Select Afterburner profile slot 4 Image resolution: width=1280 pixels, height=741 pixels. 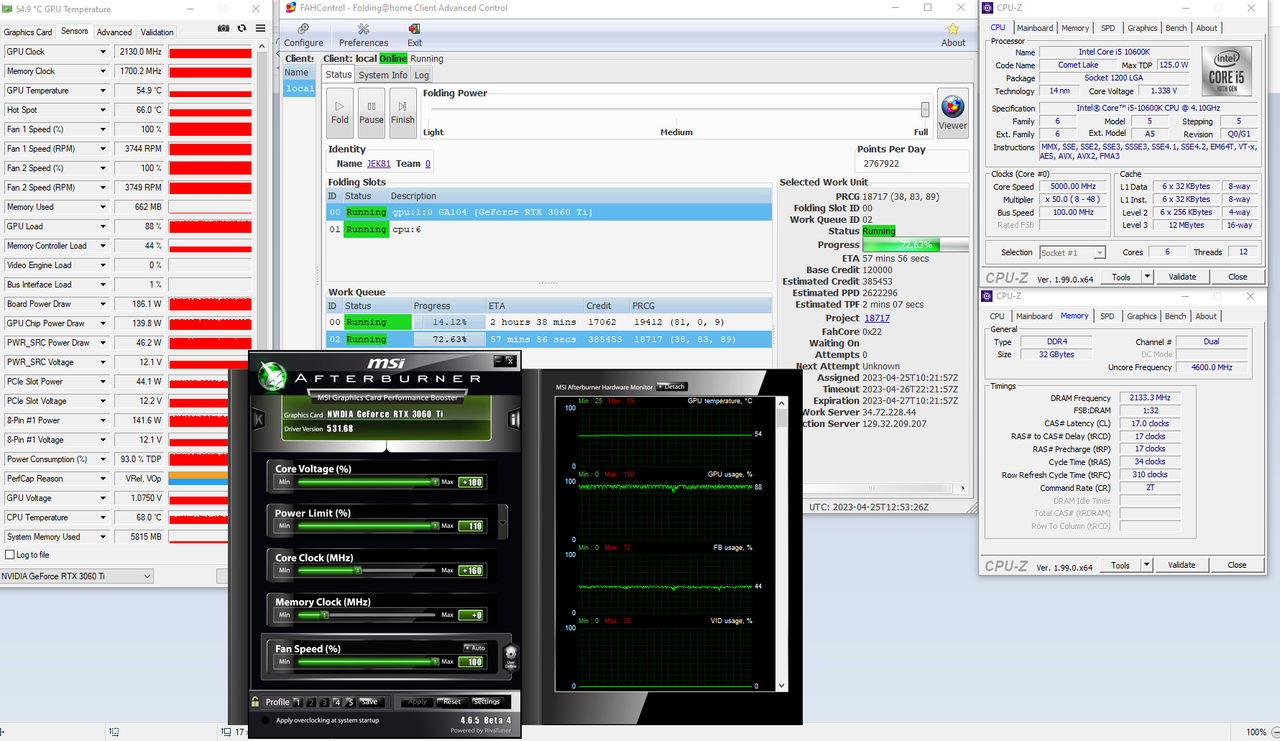(337, 702)
